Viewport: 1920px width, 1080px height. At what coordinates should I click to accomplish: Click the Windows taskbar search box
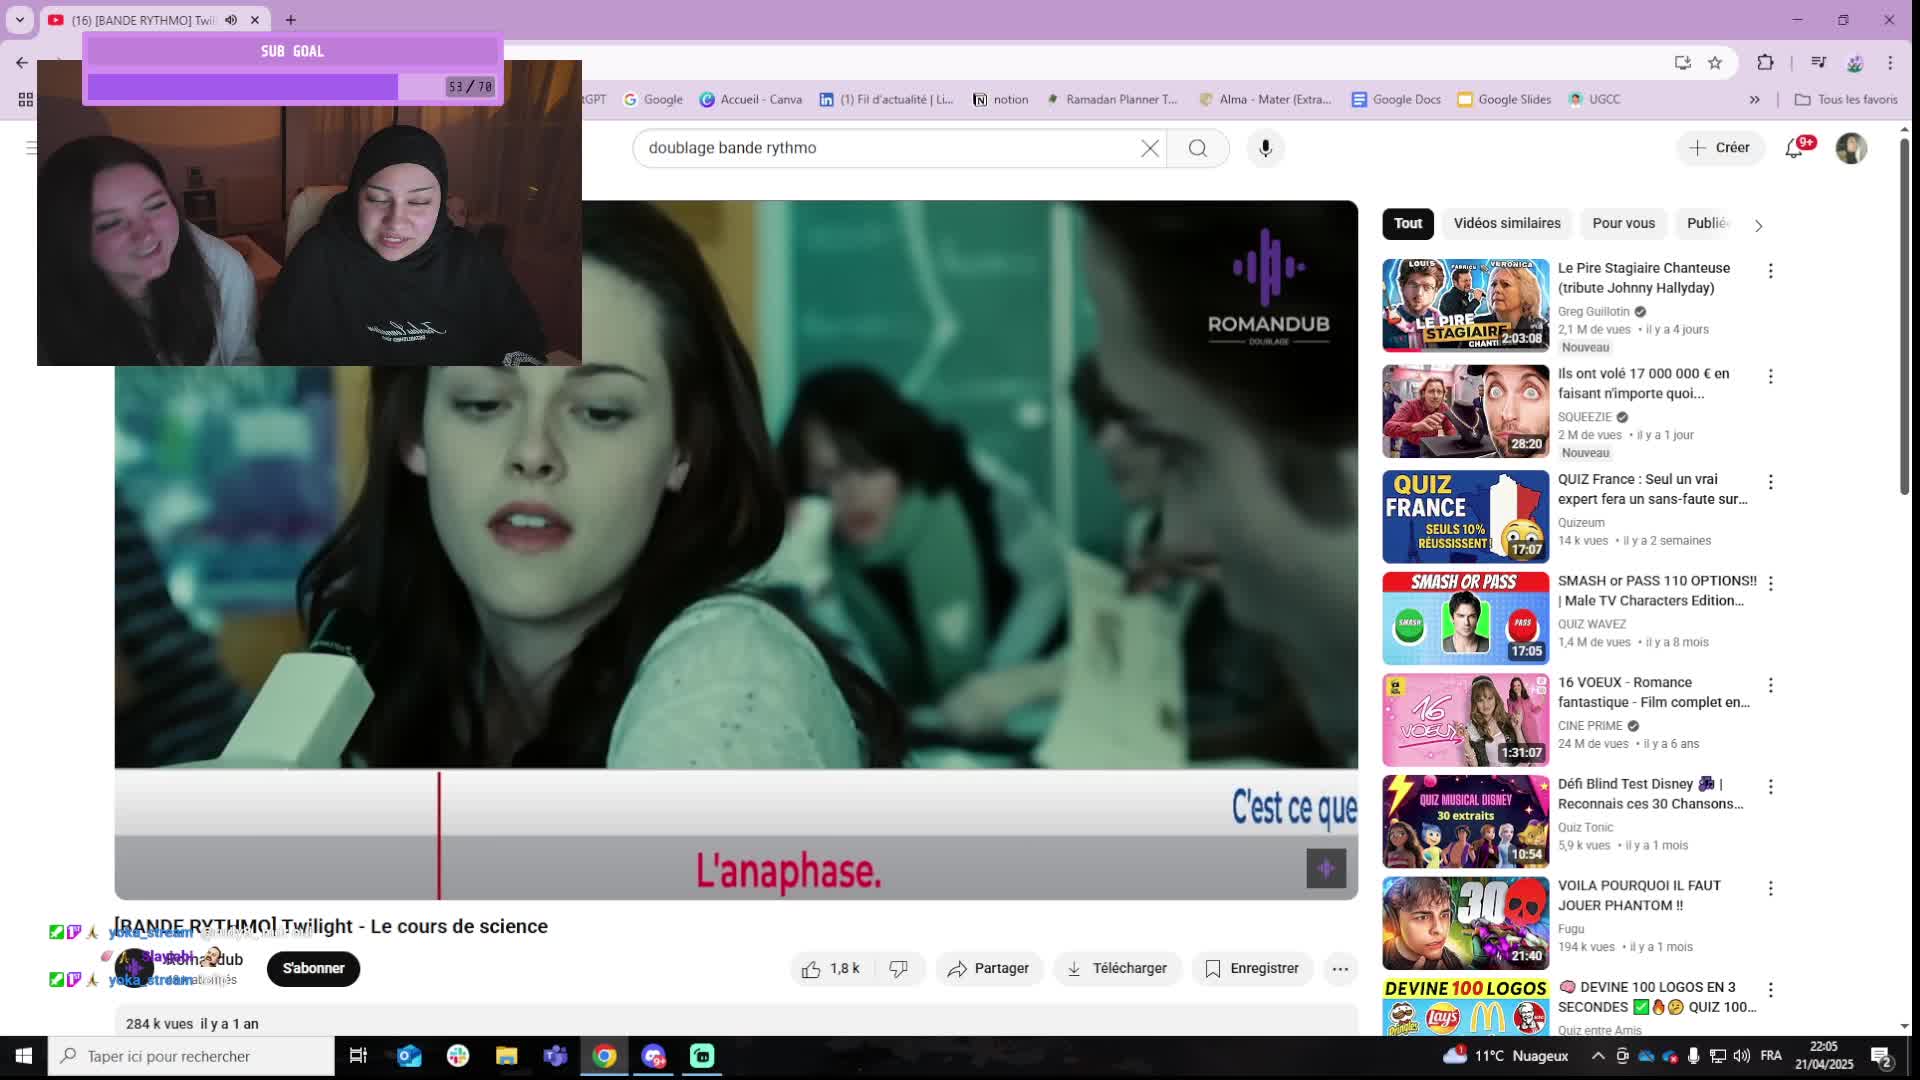point(191,1056)
